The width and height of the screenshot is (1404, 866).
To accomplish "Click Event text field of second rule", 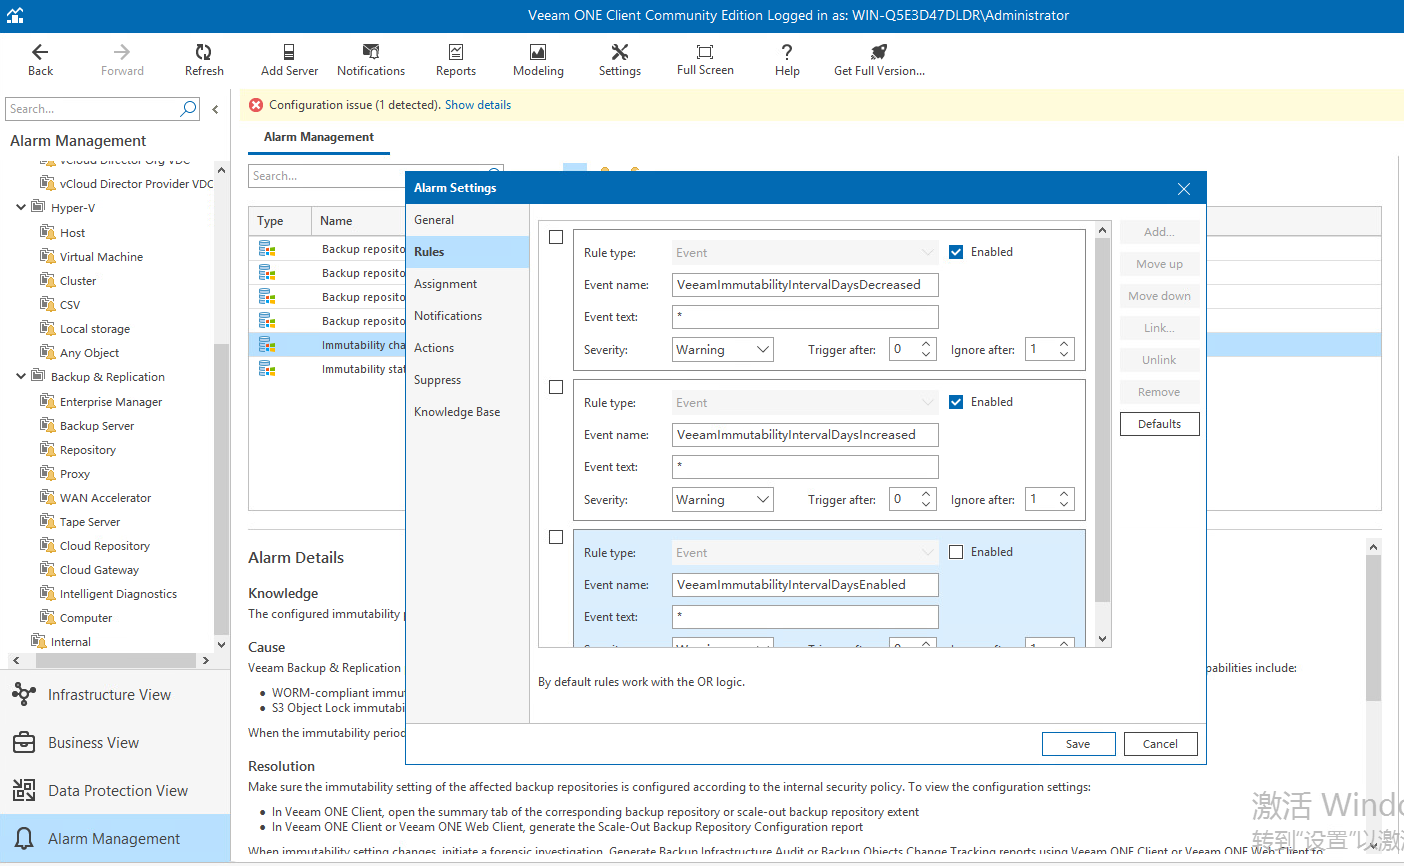I will [x=805, y=467].
